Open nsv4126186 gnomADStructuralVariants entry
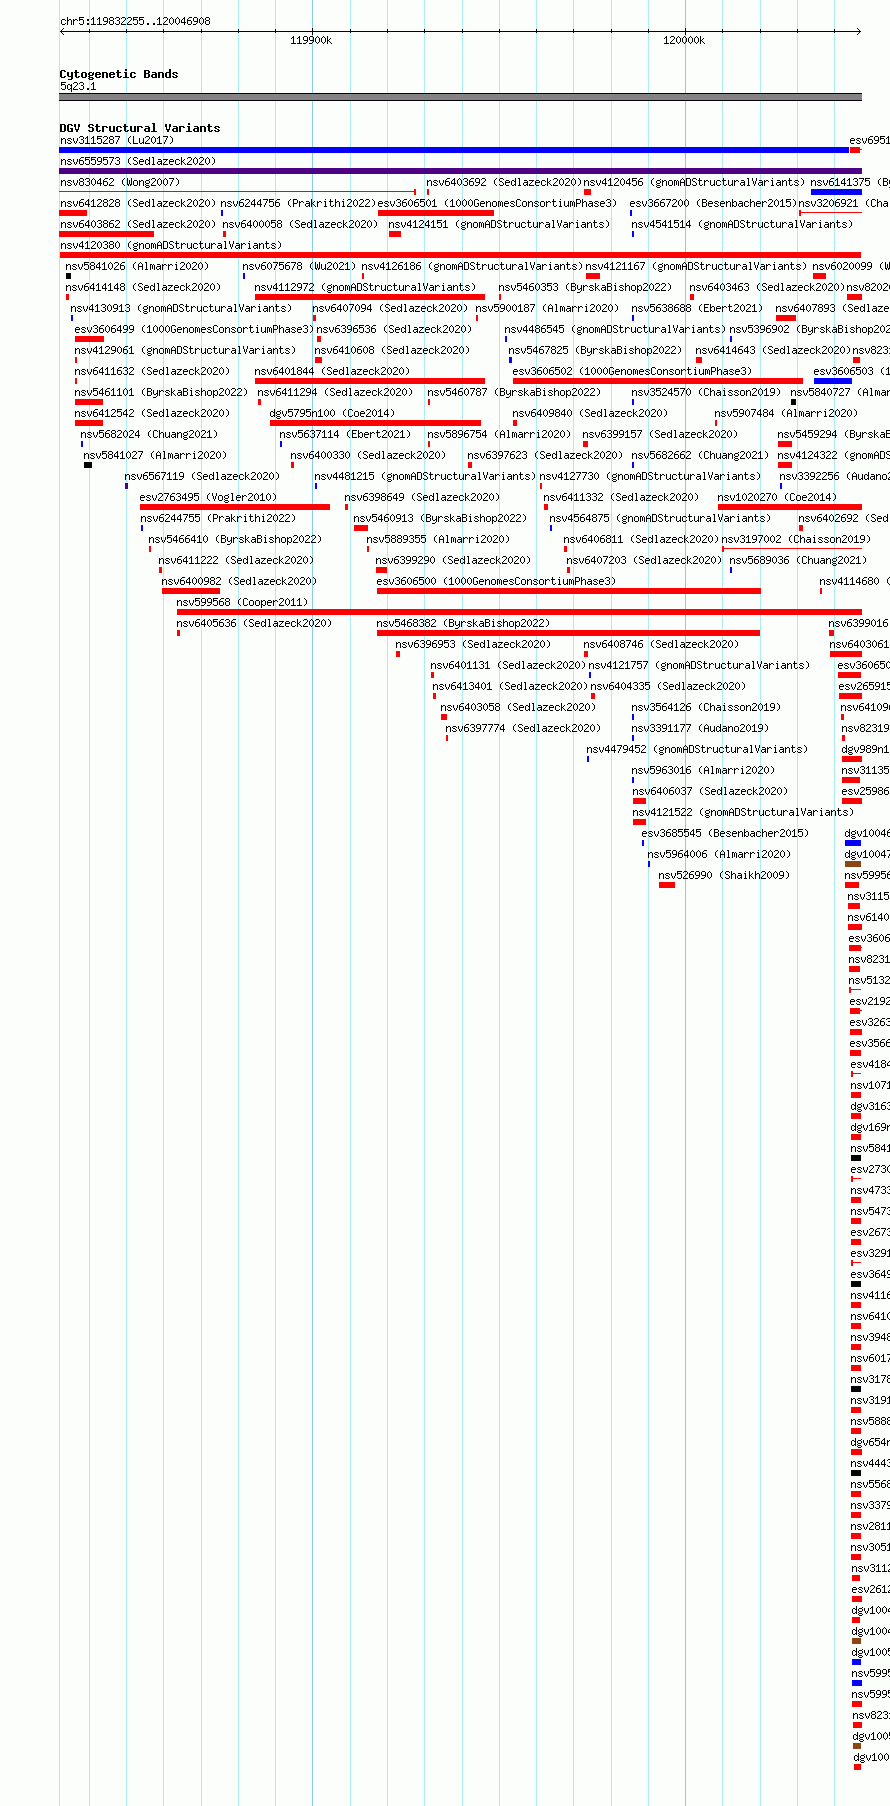 coord(472,266)
